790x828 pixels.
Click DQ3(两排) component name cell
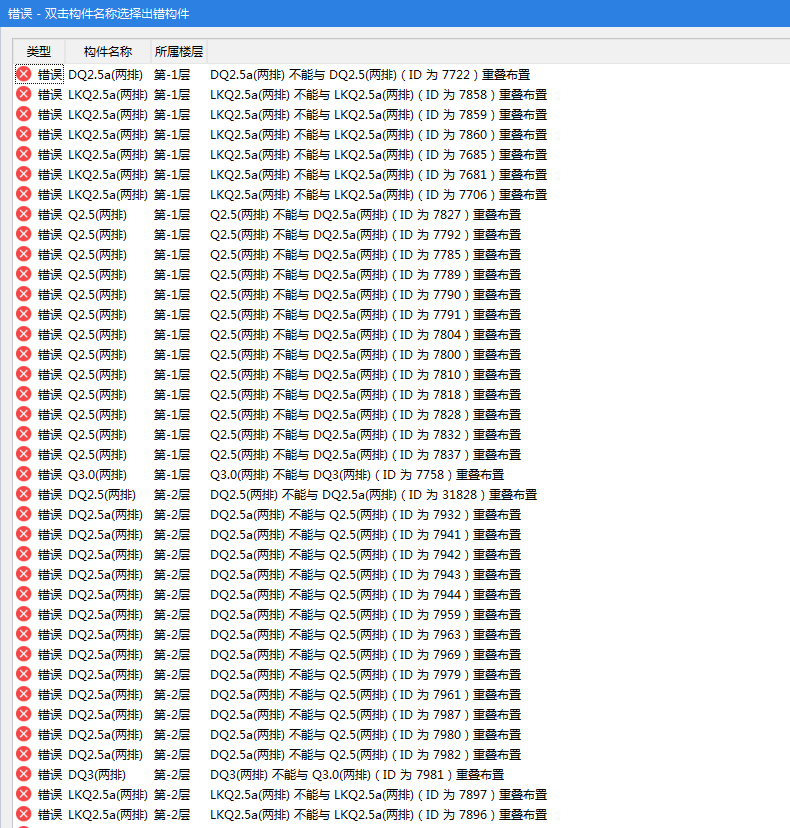click(x=97, y=774)
